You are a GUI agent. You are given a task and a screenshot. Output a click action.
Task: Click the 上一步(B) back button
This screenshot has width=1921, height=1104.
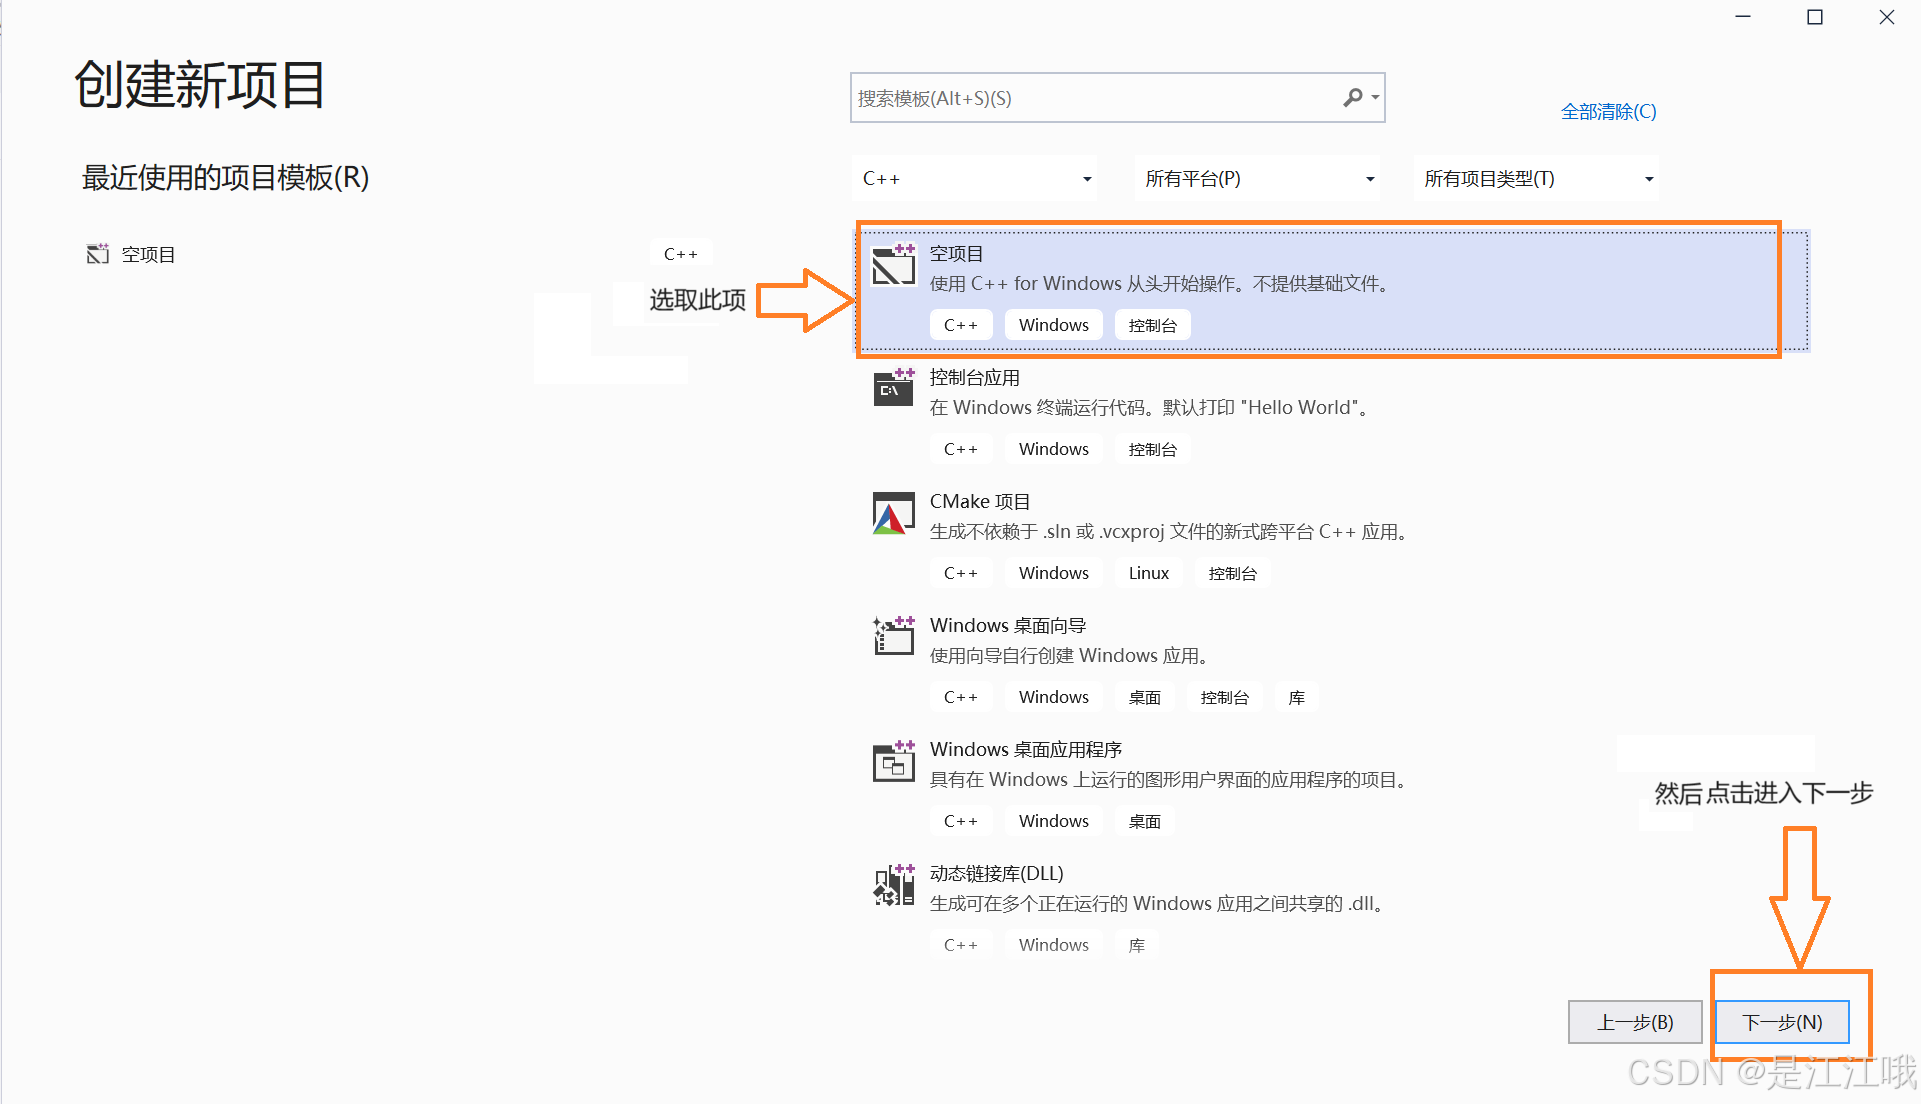pos(1635,1022)
